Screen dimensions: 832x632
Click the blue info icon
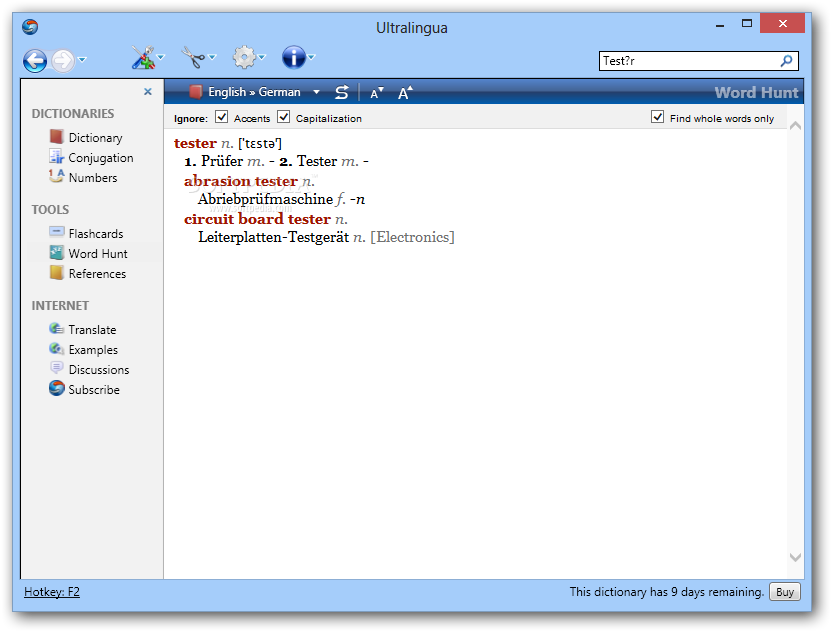(x=293, y=57)
